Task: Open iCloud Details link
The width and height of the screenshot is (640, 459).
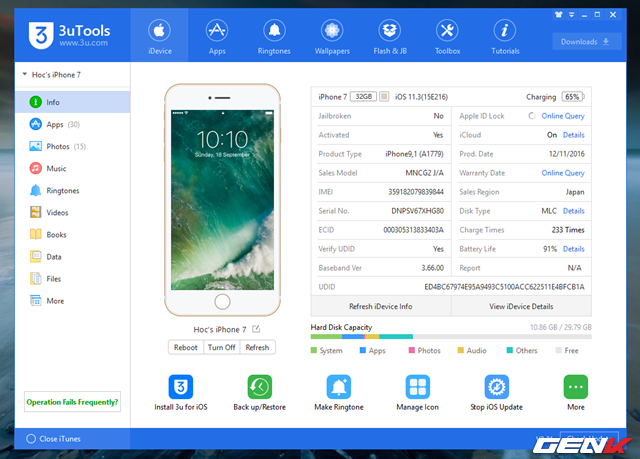Action: coord(573,135)
